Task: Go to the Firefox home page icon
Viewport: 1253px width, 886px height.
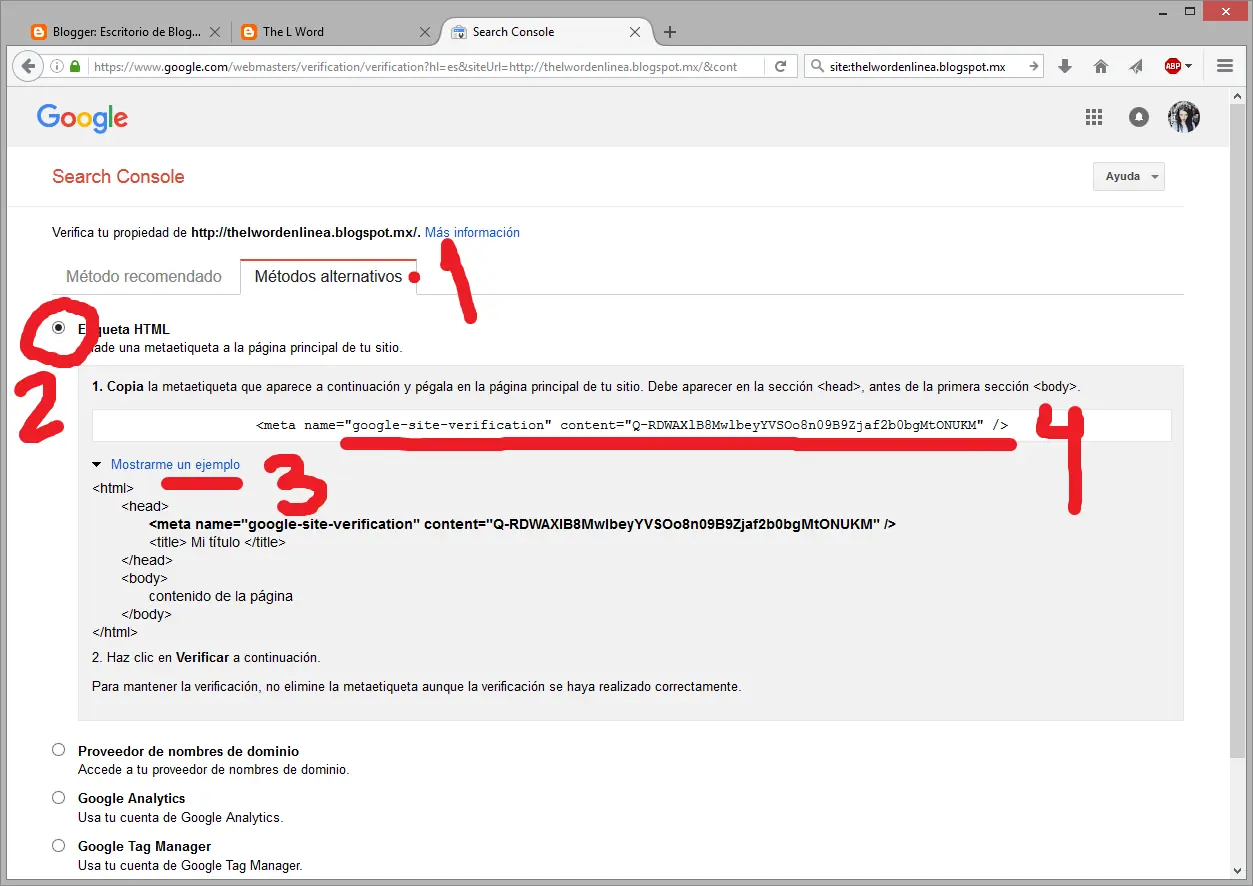Action: click(x=1101, y=66)
